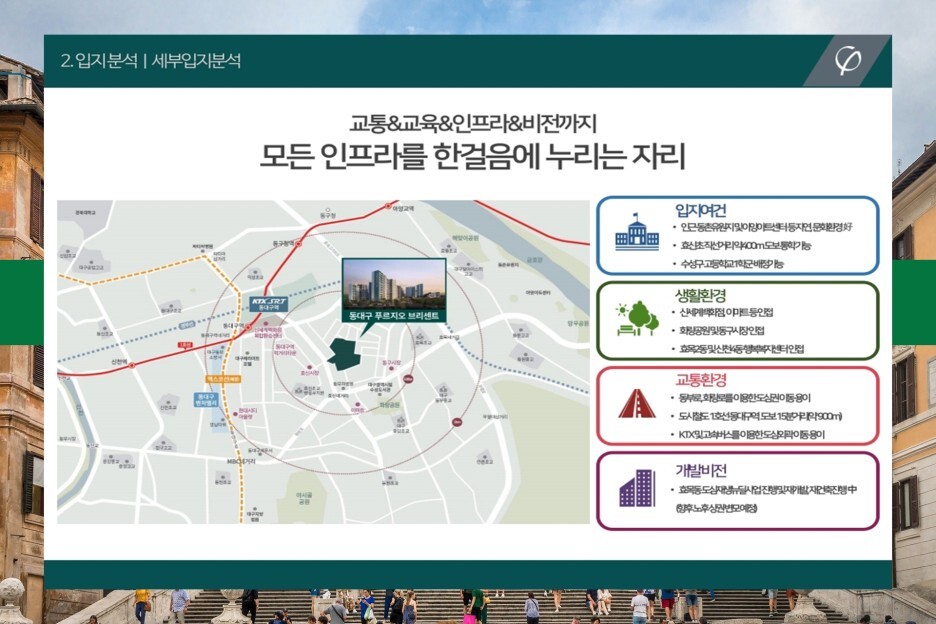This screenshot has height=624, width=936.
Task: Click the subtitle 교통&교육&인프라&비전까지
Action: pos(473,123)
